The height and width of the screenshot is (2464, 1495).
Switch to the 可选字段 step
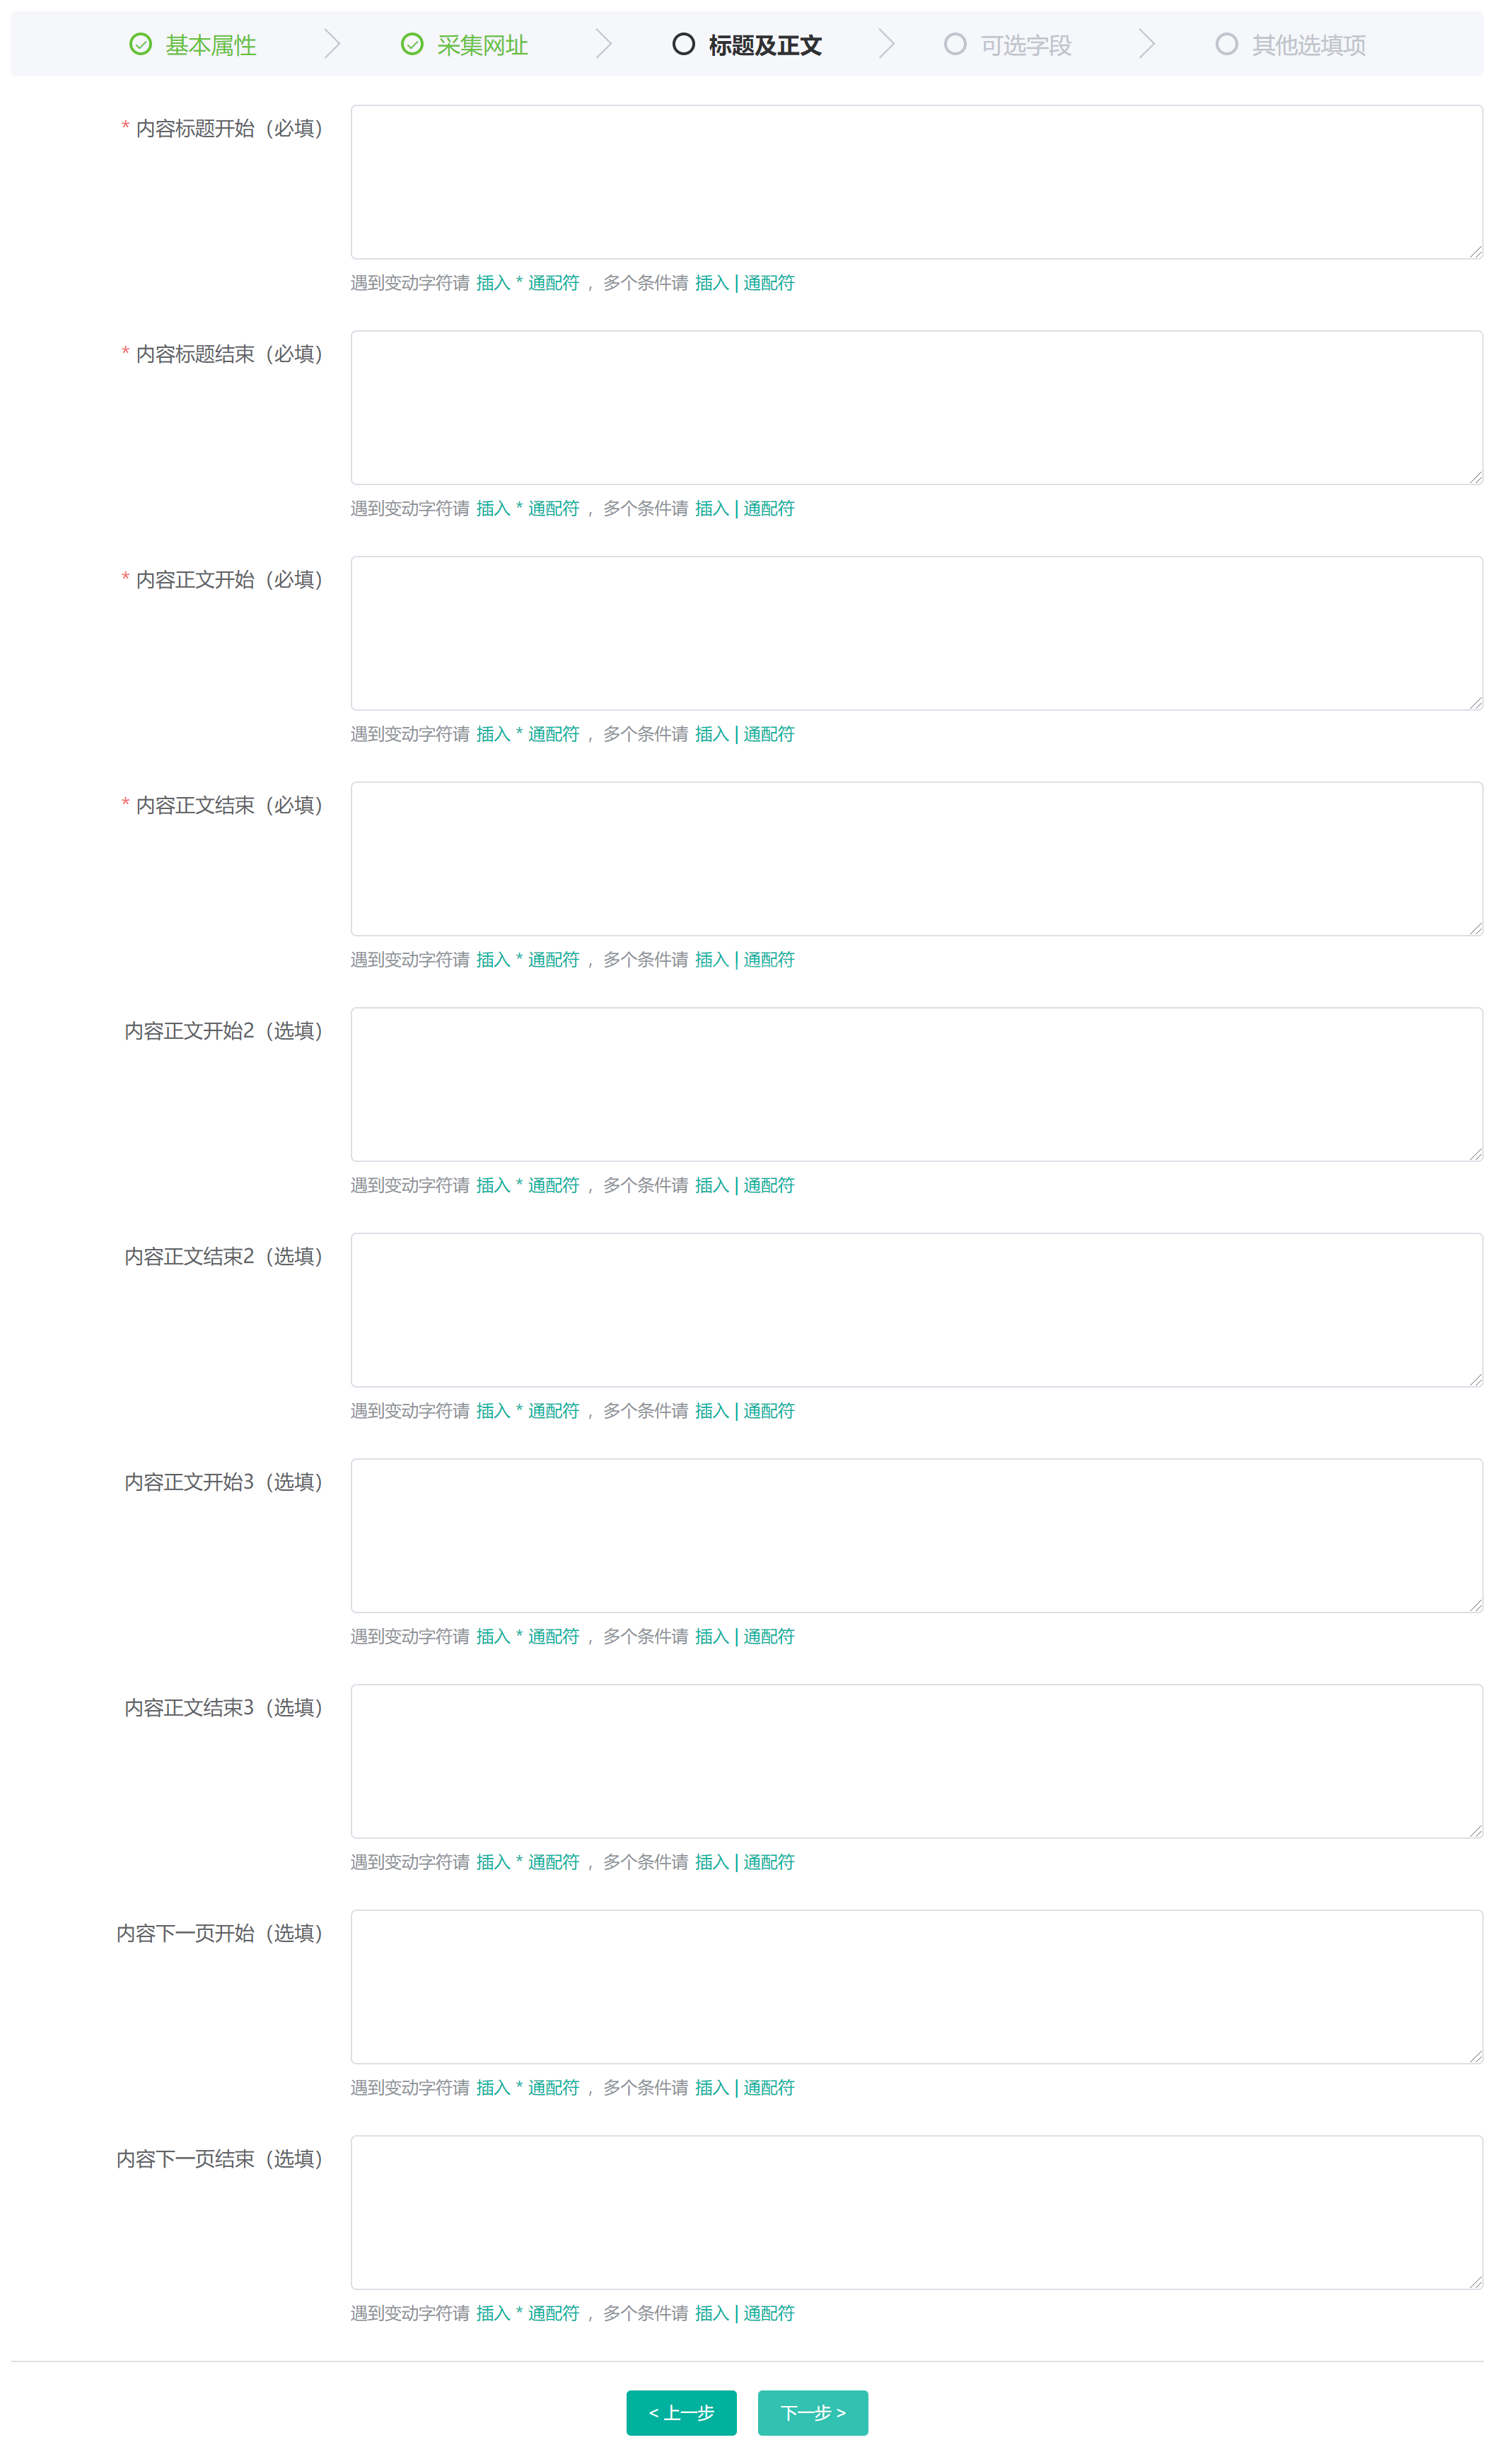click(1025, 45)
